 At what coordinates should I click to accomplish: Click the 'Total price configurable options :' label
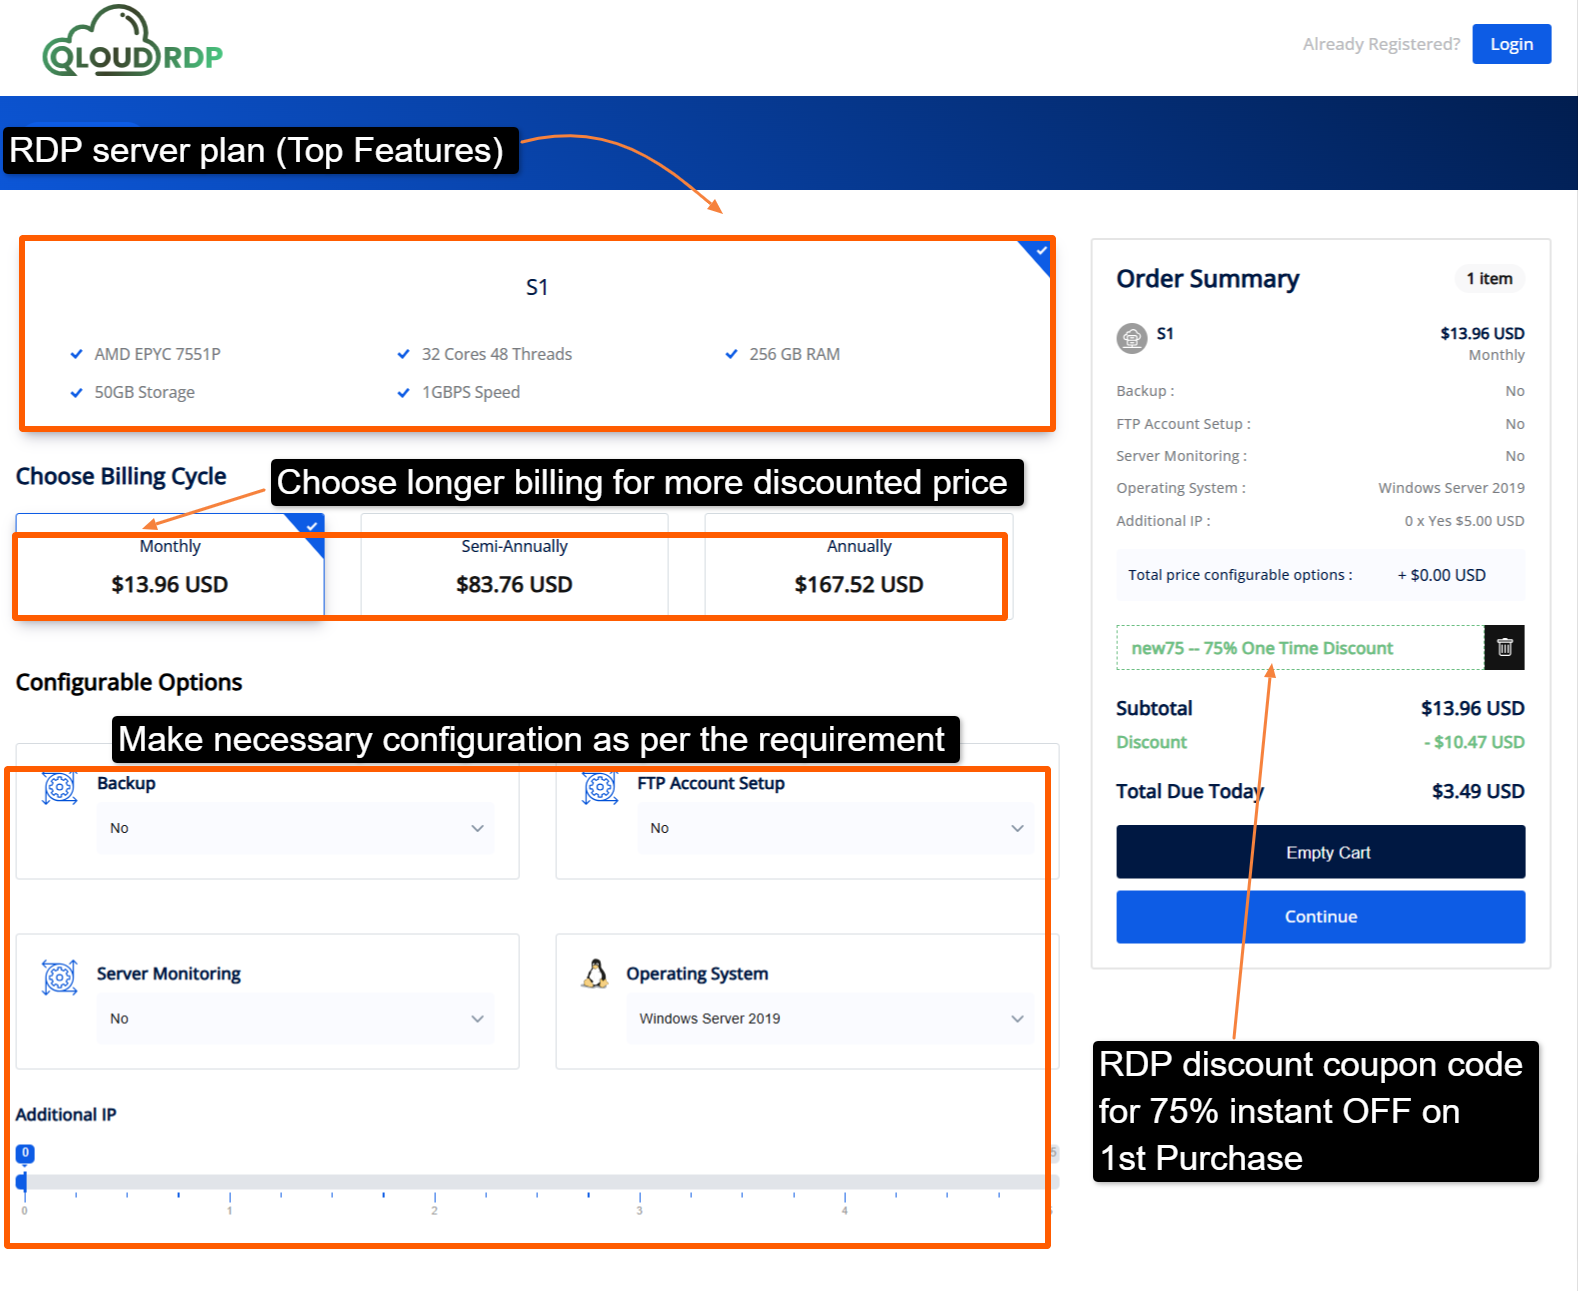[1240, 575]
